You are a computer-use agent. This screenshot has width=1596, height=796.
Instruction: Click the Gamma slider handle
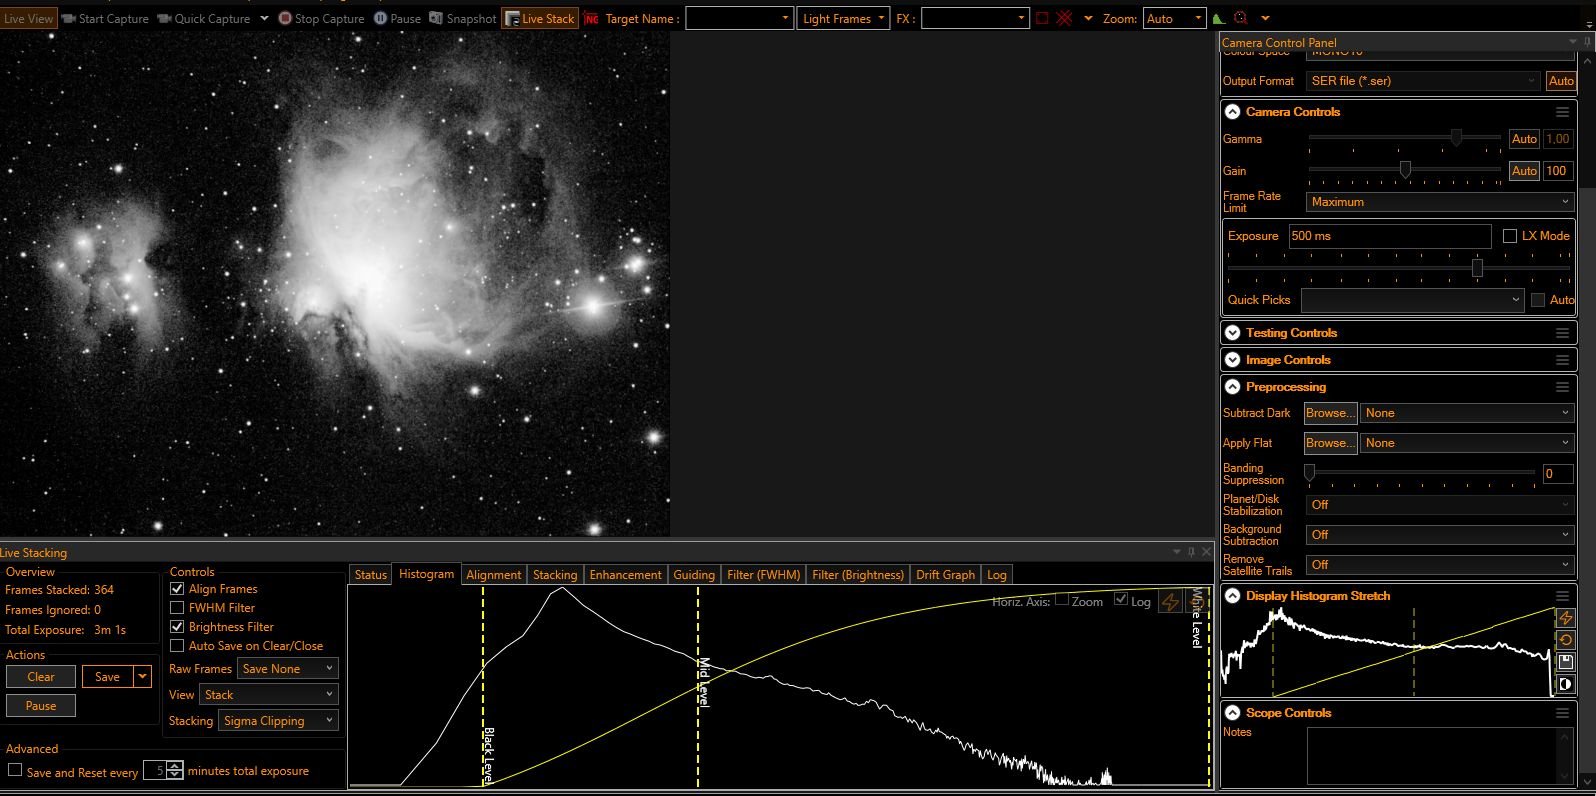click(1456, 138)
